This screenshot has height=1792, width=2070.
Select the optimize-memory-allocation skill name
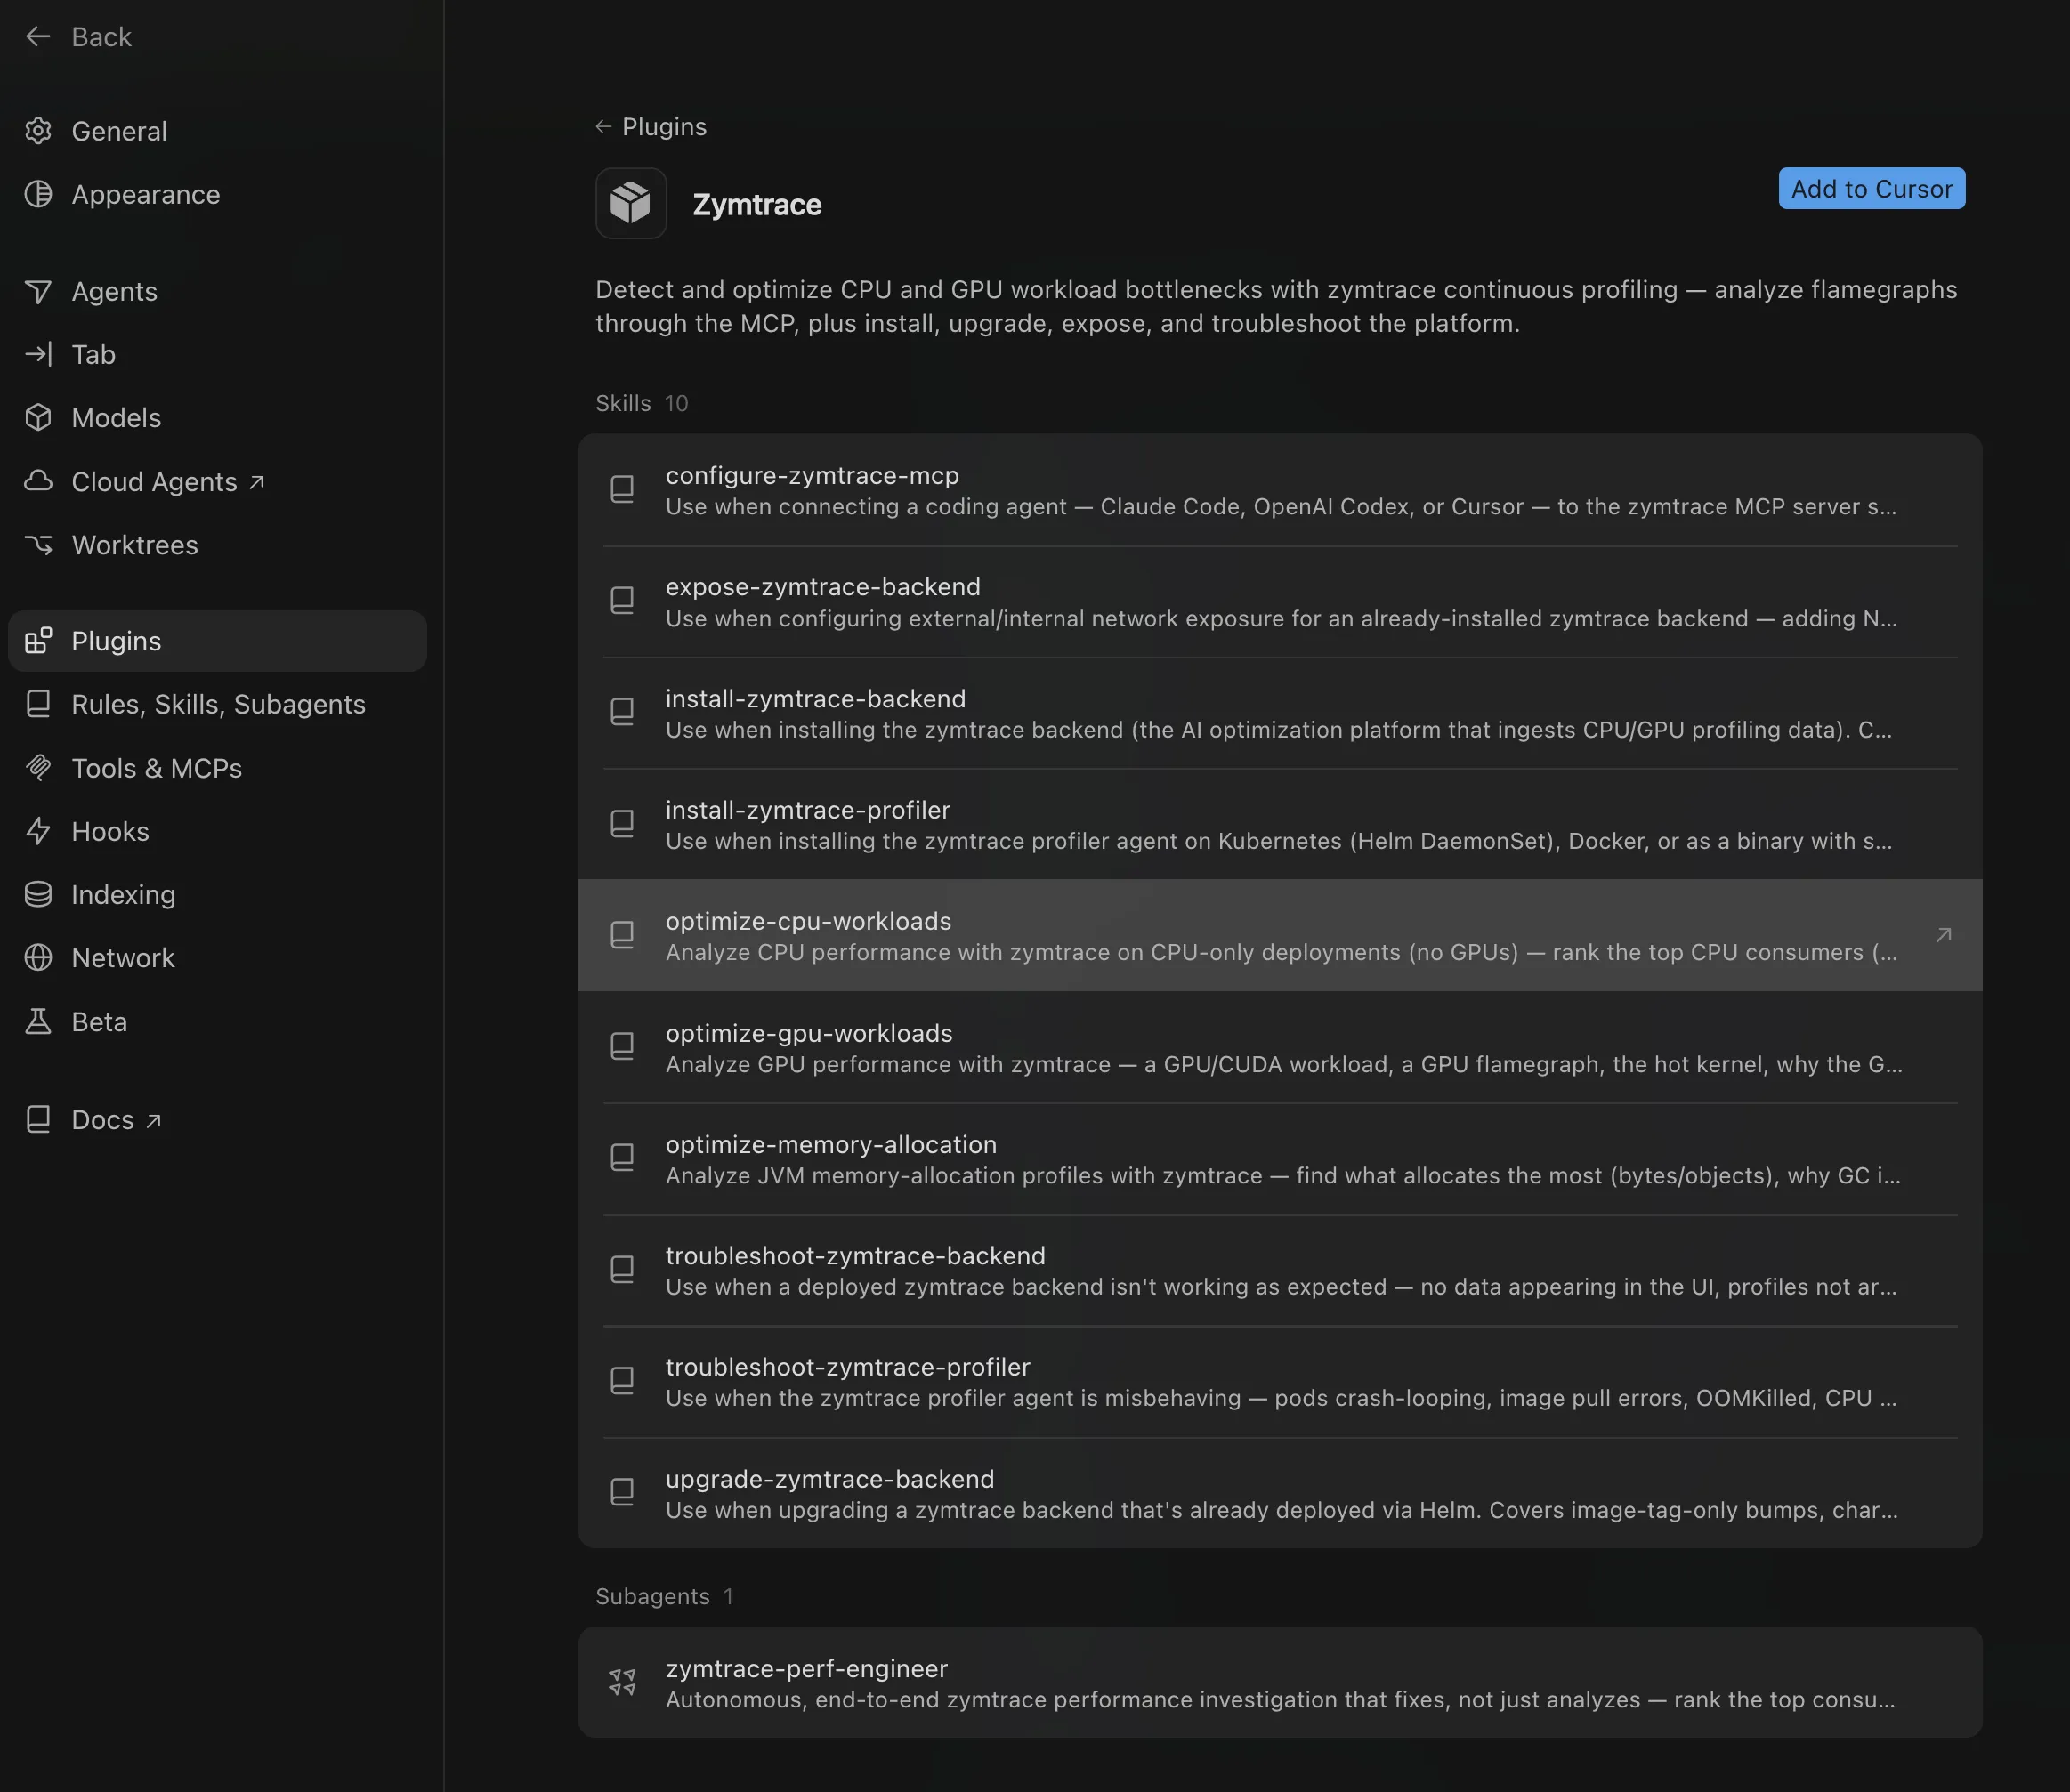point(831,1144)
